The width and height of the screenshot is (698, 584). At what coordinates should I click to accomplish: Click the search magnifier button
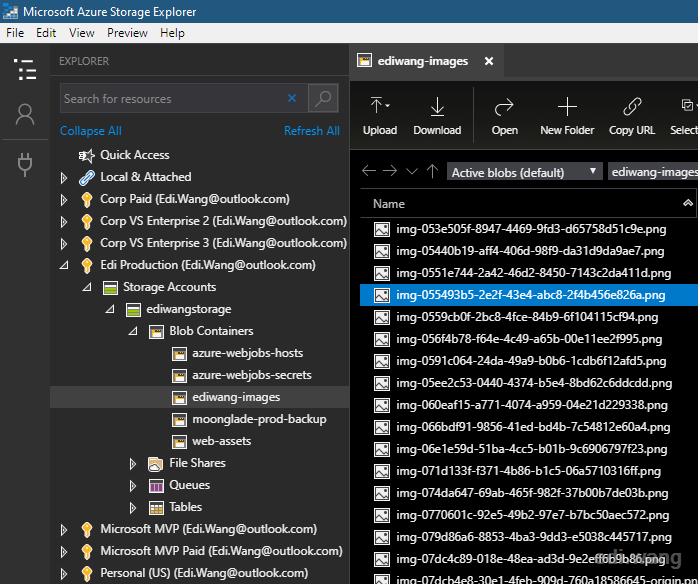pyautogui.click(x=323, y=98)
